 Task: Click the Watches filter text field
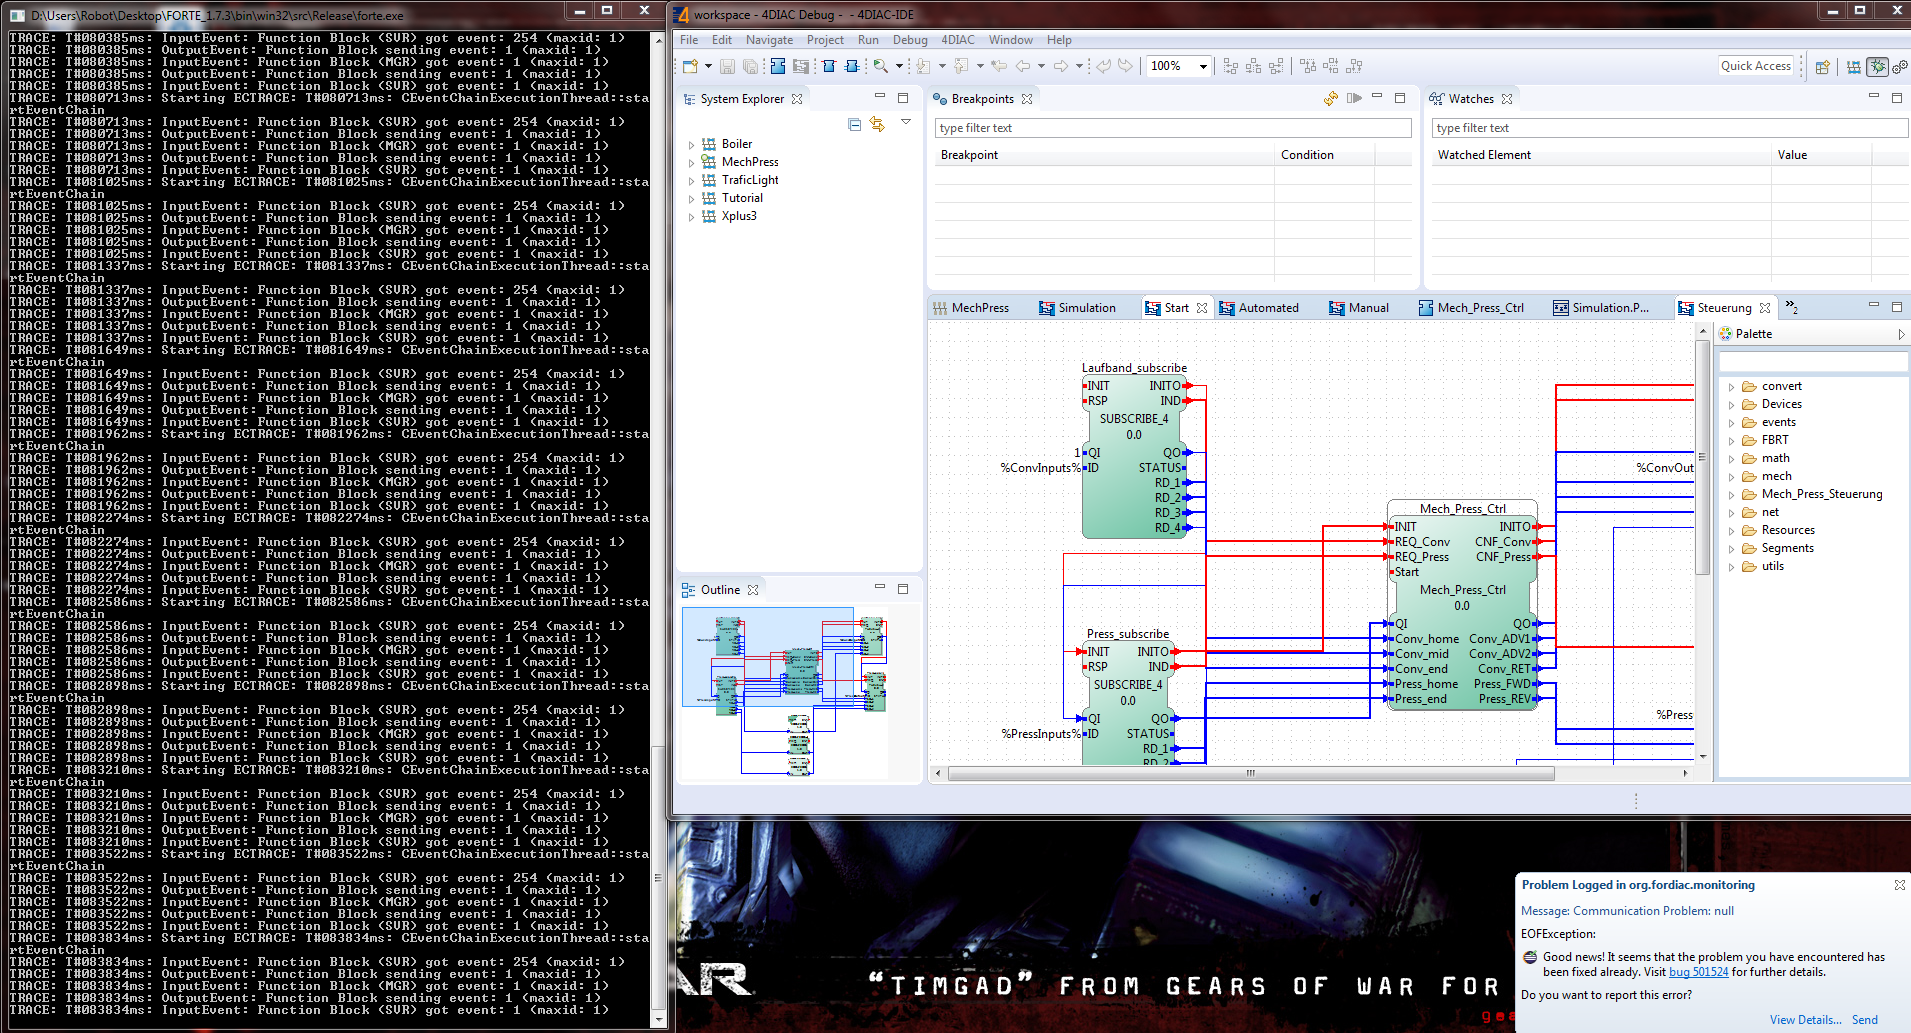click(1670, 128)
